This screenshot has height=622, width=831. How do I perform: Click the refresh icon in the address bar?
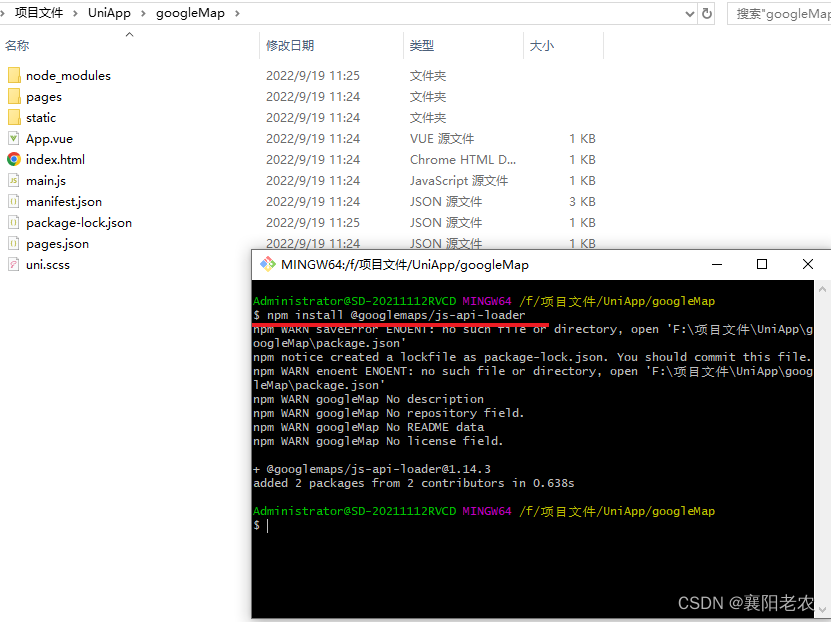coord(708,13)
